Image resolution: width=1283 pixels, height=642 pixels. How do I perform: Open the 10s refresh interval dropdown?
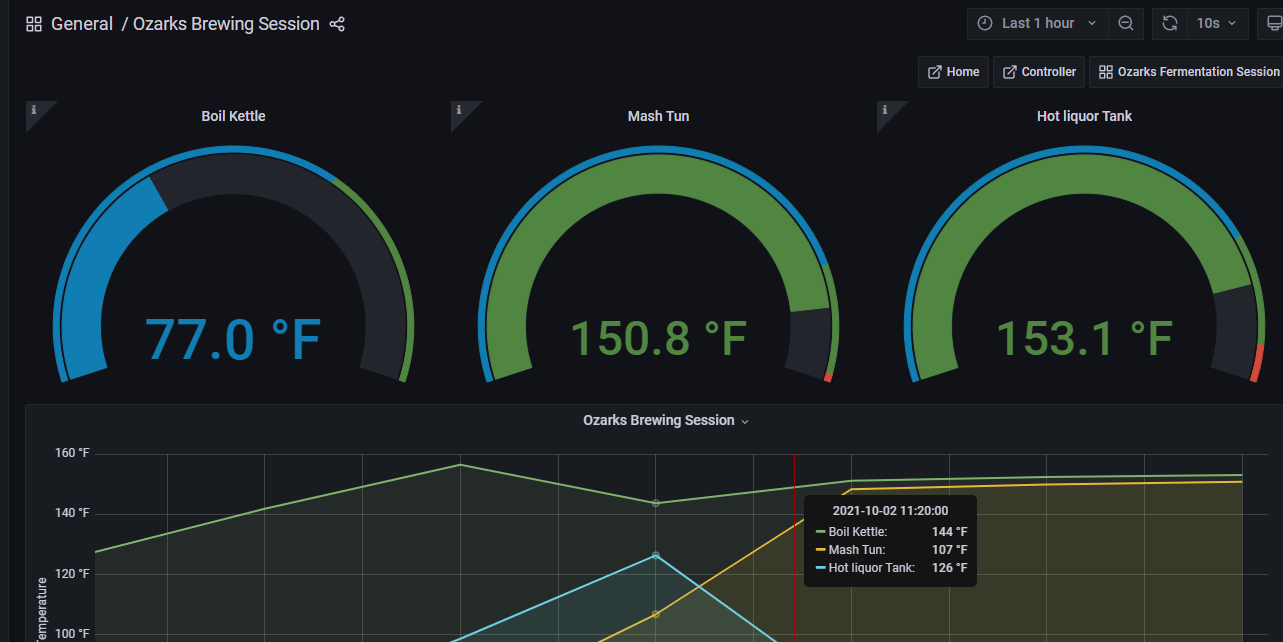[x=1216, y=23]
